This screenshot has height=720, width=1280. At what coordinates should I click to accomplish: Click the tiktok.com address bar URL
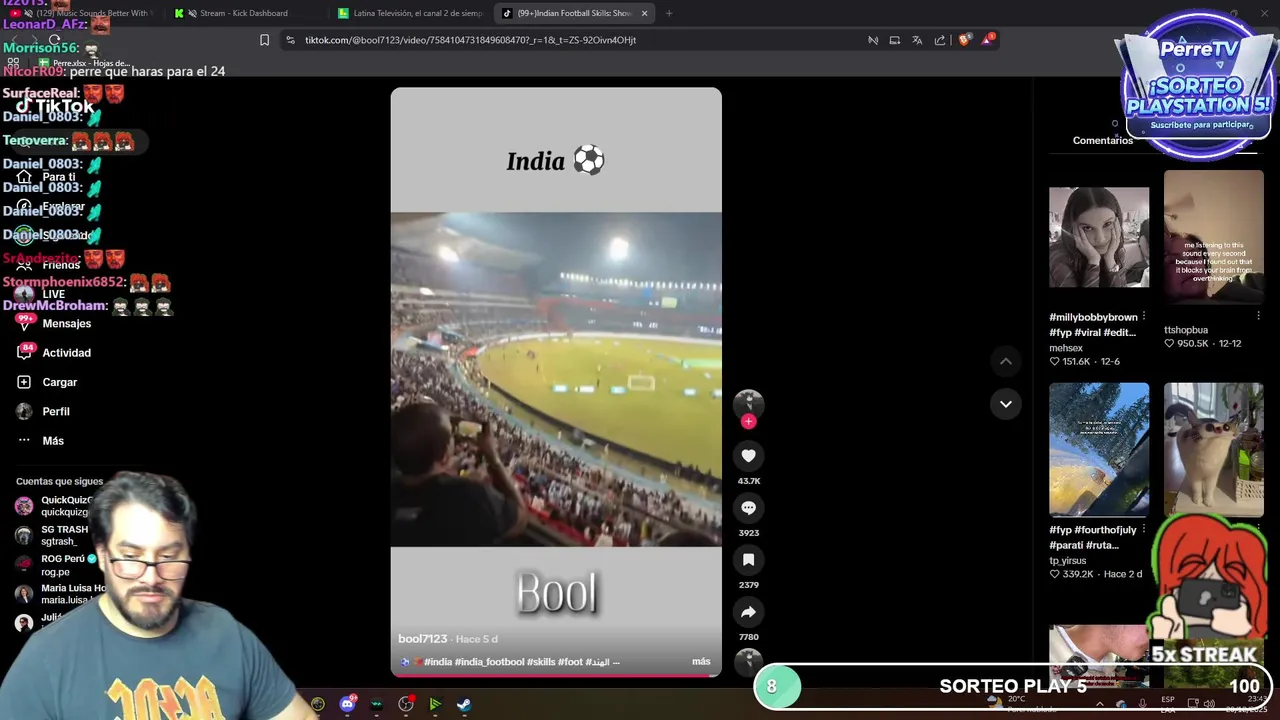(470, 40)
